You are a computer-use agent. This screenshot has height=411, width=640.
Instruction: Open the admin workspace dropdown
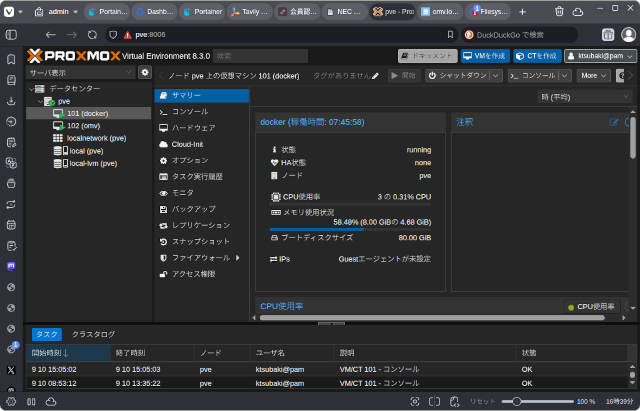56,11
